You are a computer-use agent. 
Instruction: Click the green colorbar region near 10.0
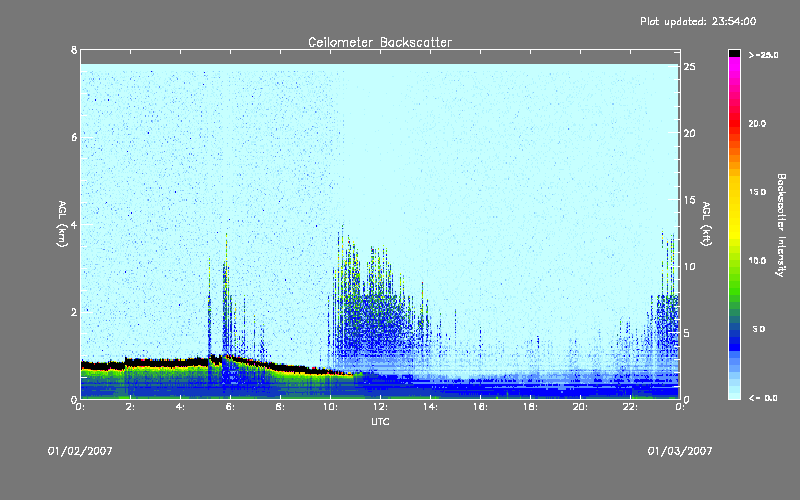click(734, 261)
